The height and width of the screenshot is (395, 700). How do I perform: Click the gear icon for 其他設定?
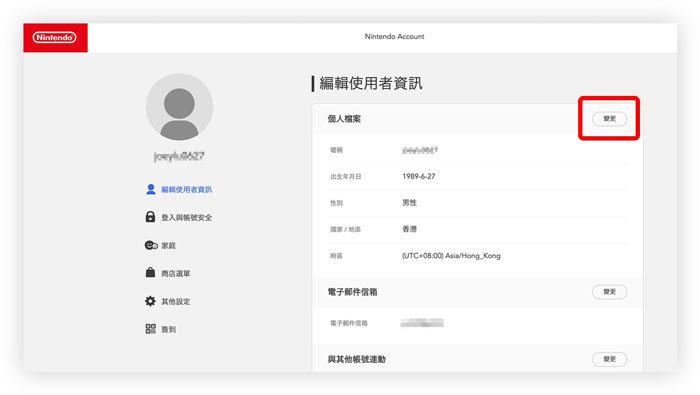[150, 301]
